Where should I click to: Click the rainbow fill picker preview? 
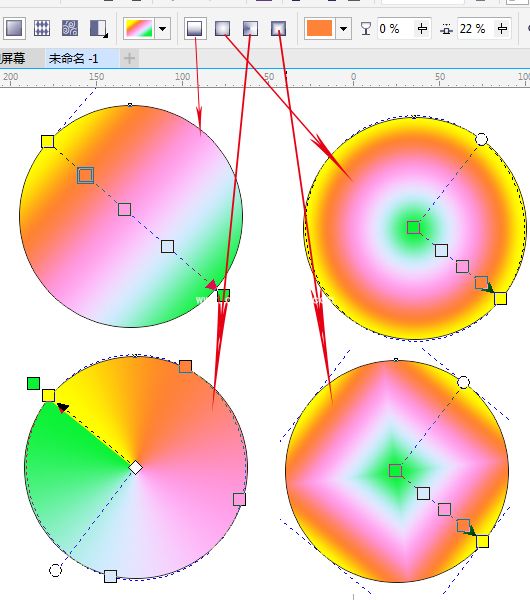coord(138,28)
